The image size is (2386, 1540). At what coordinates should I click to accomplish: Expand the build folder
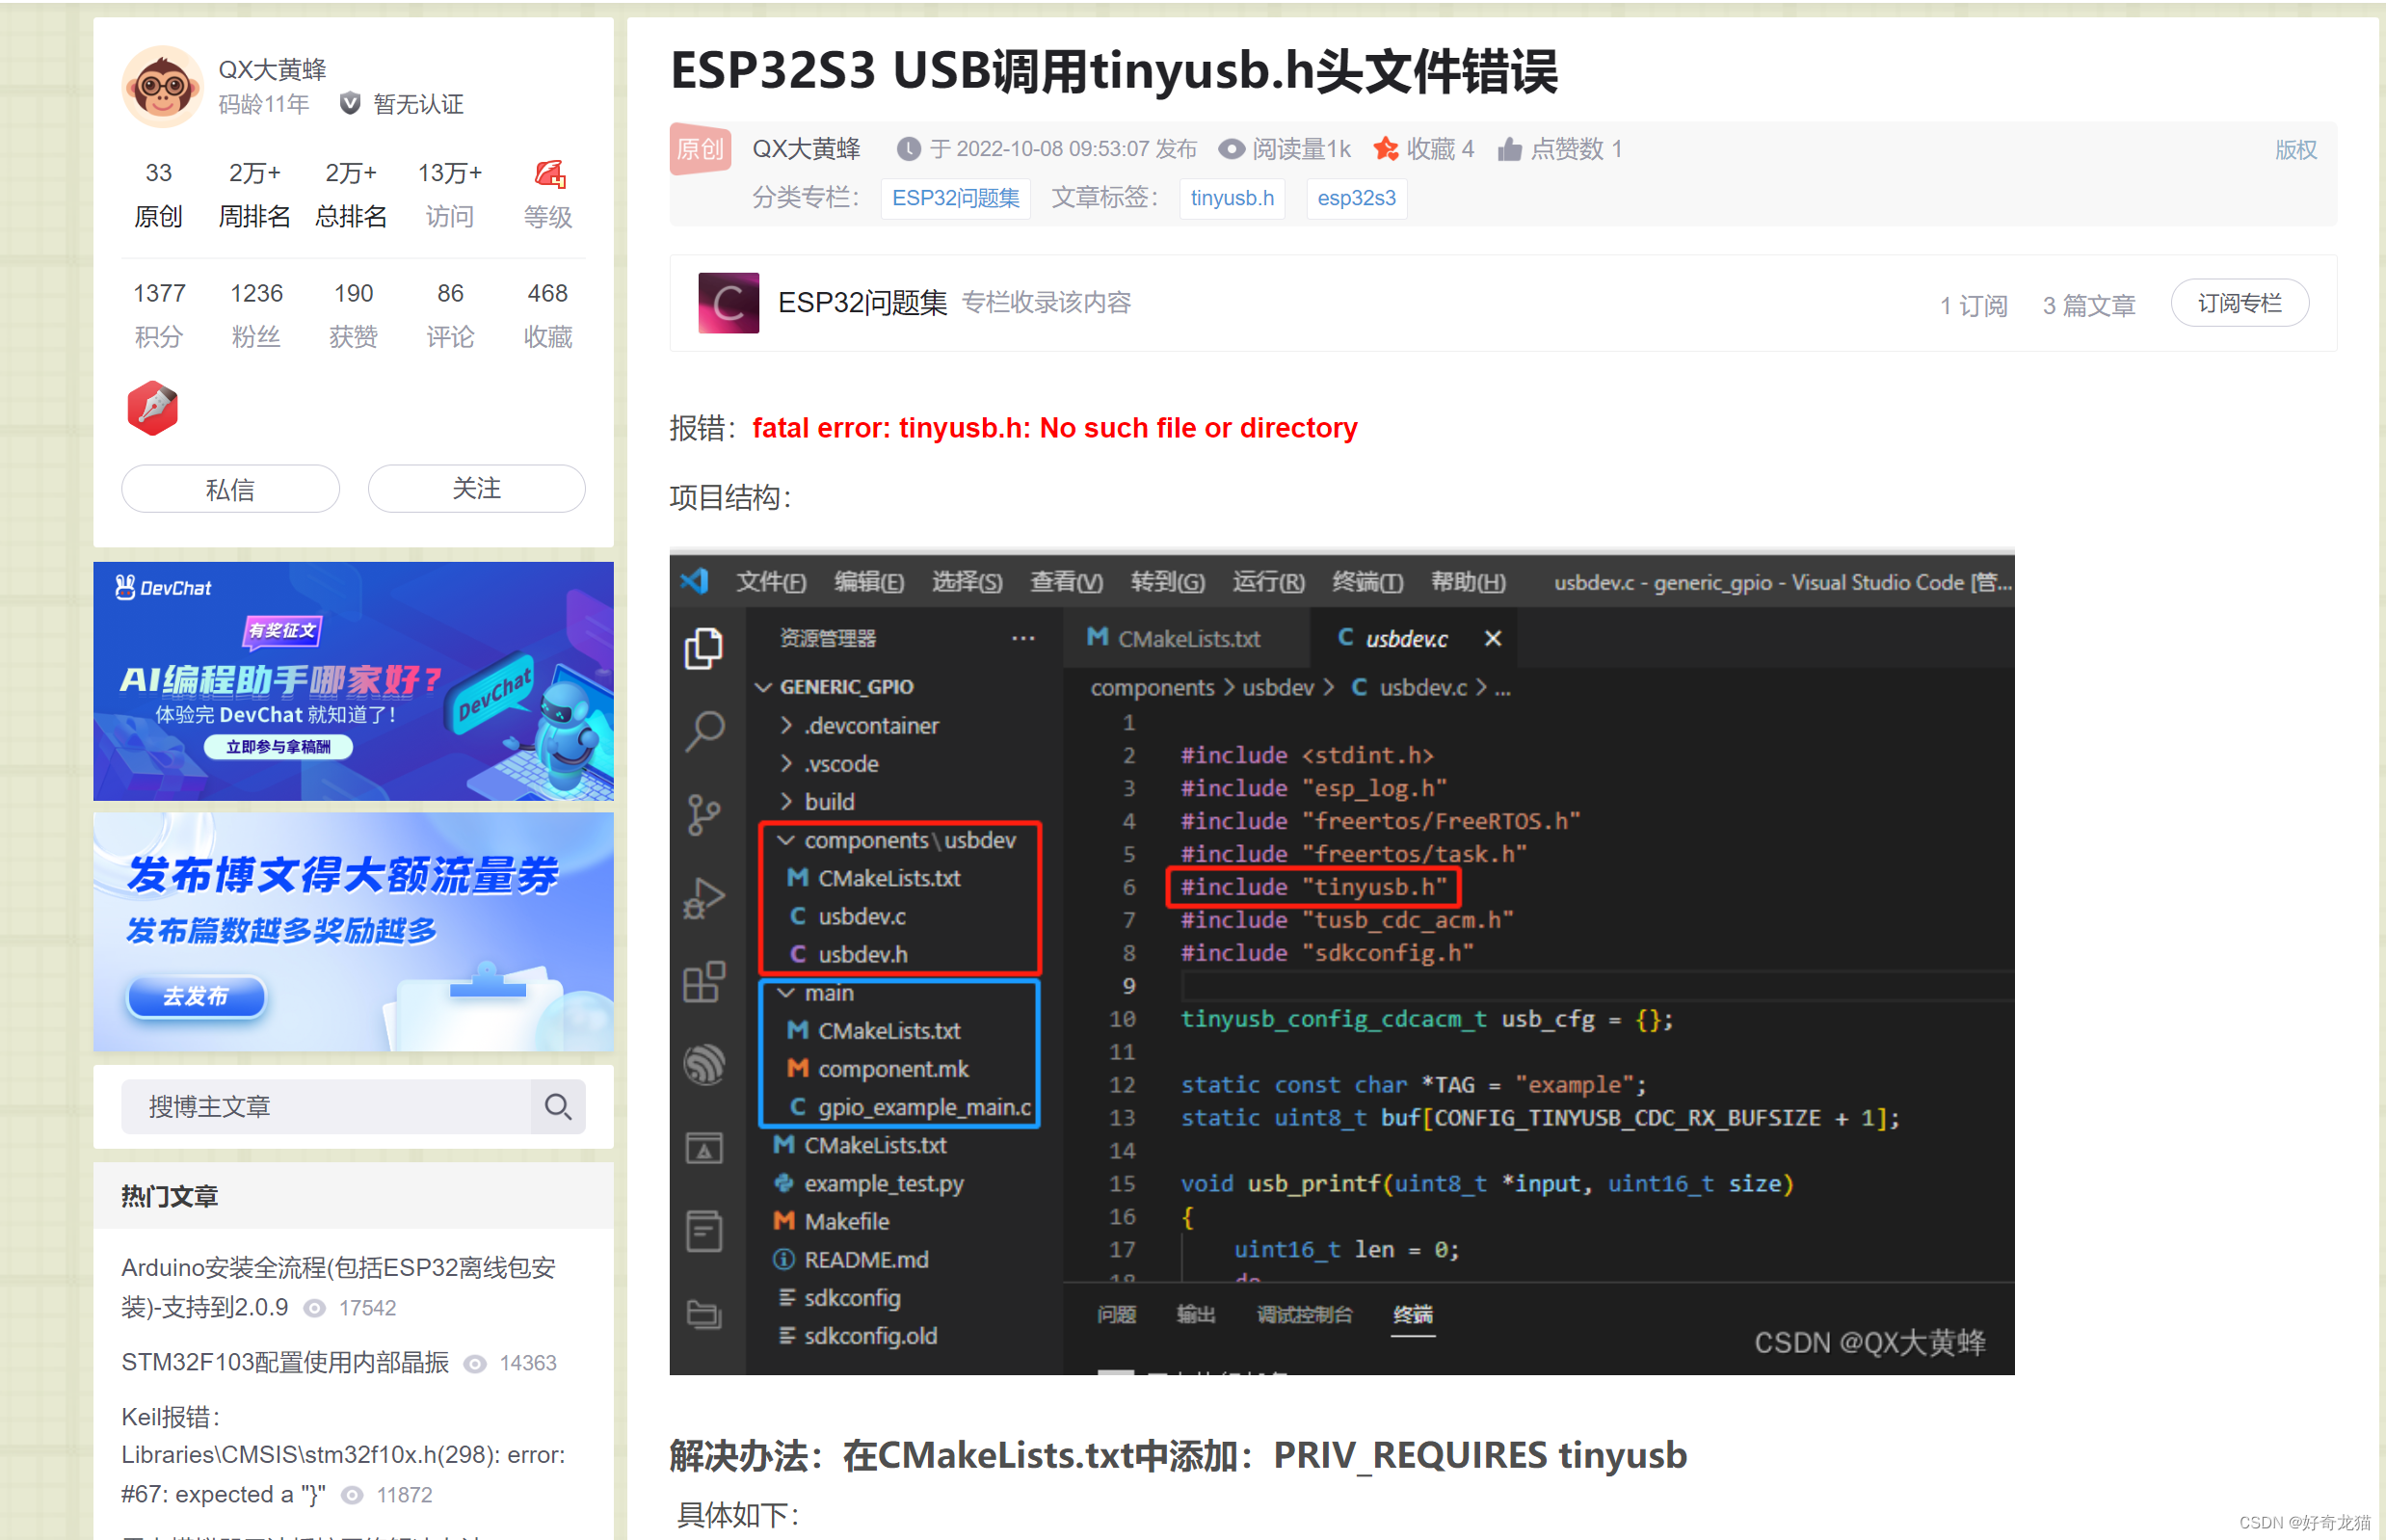[786, 801]
